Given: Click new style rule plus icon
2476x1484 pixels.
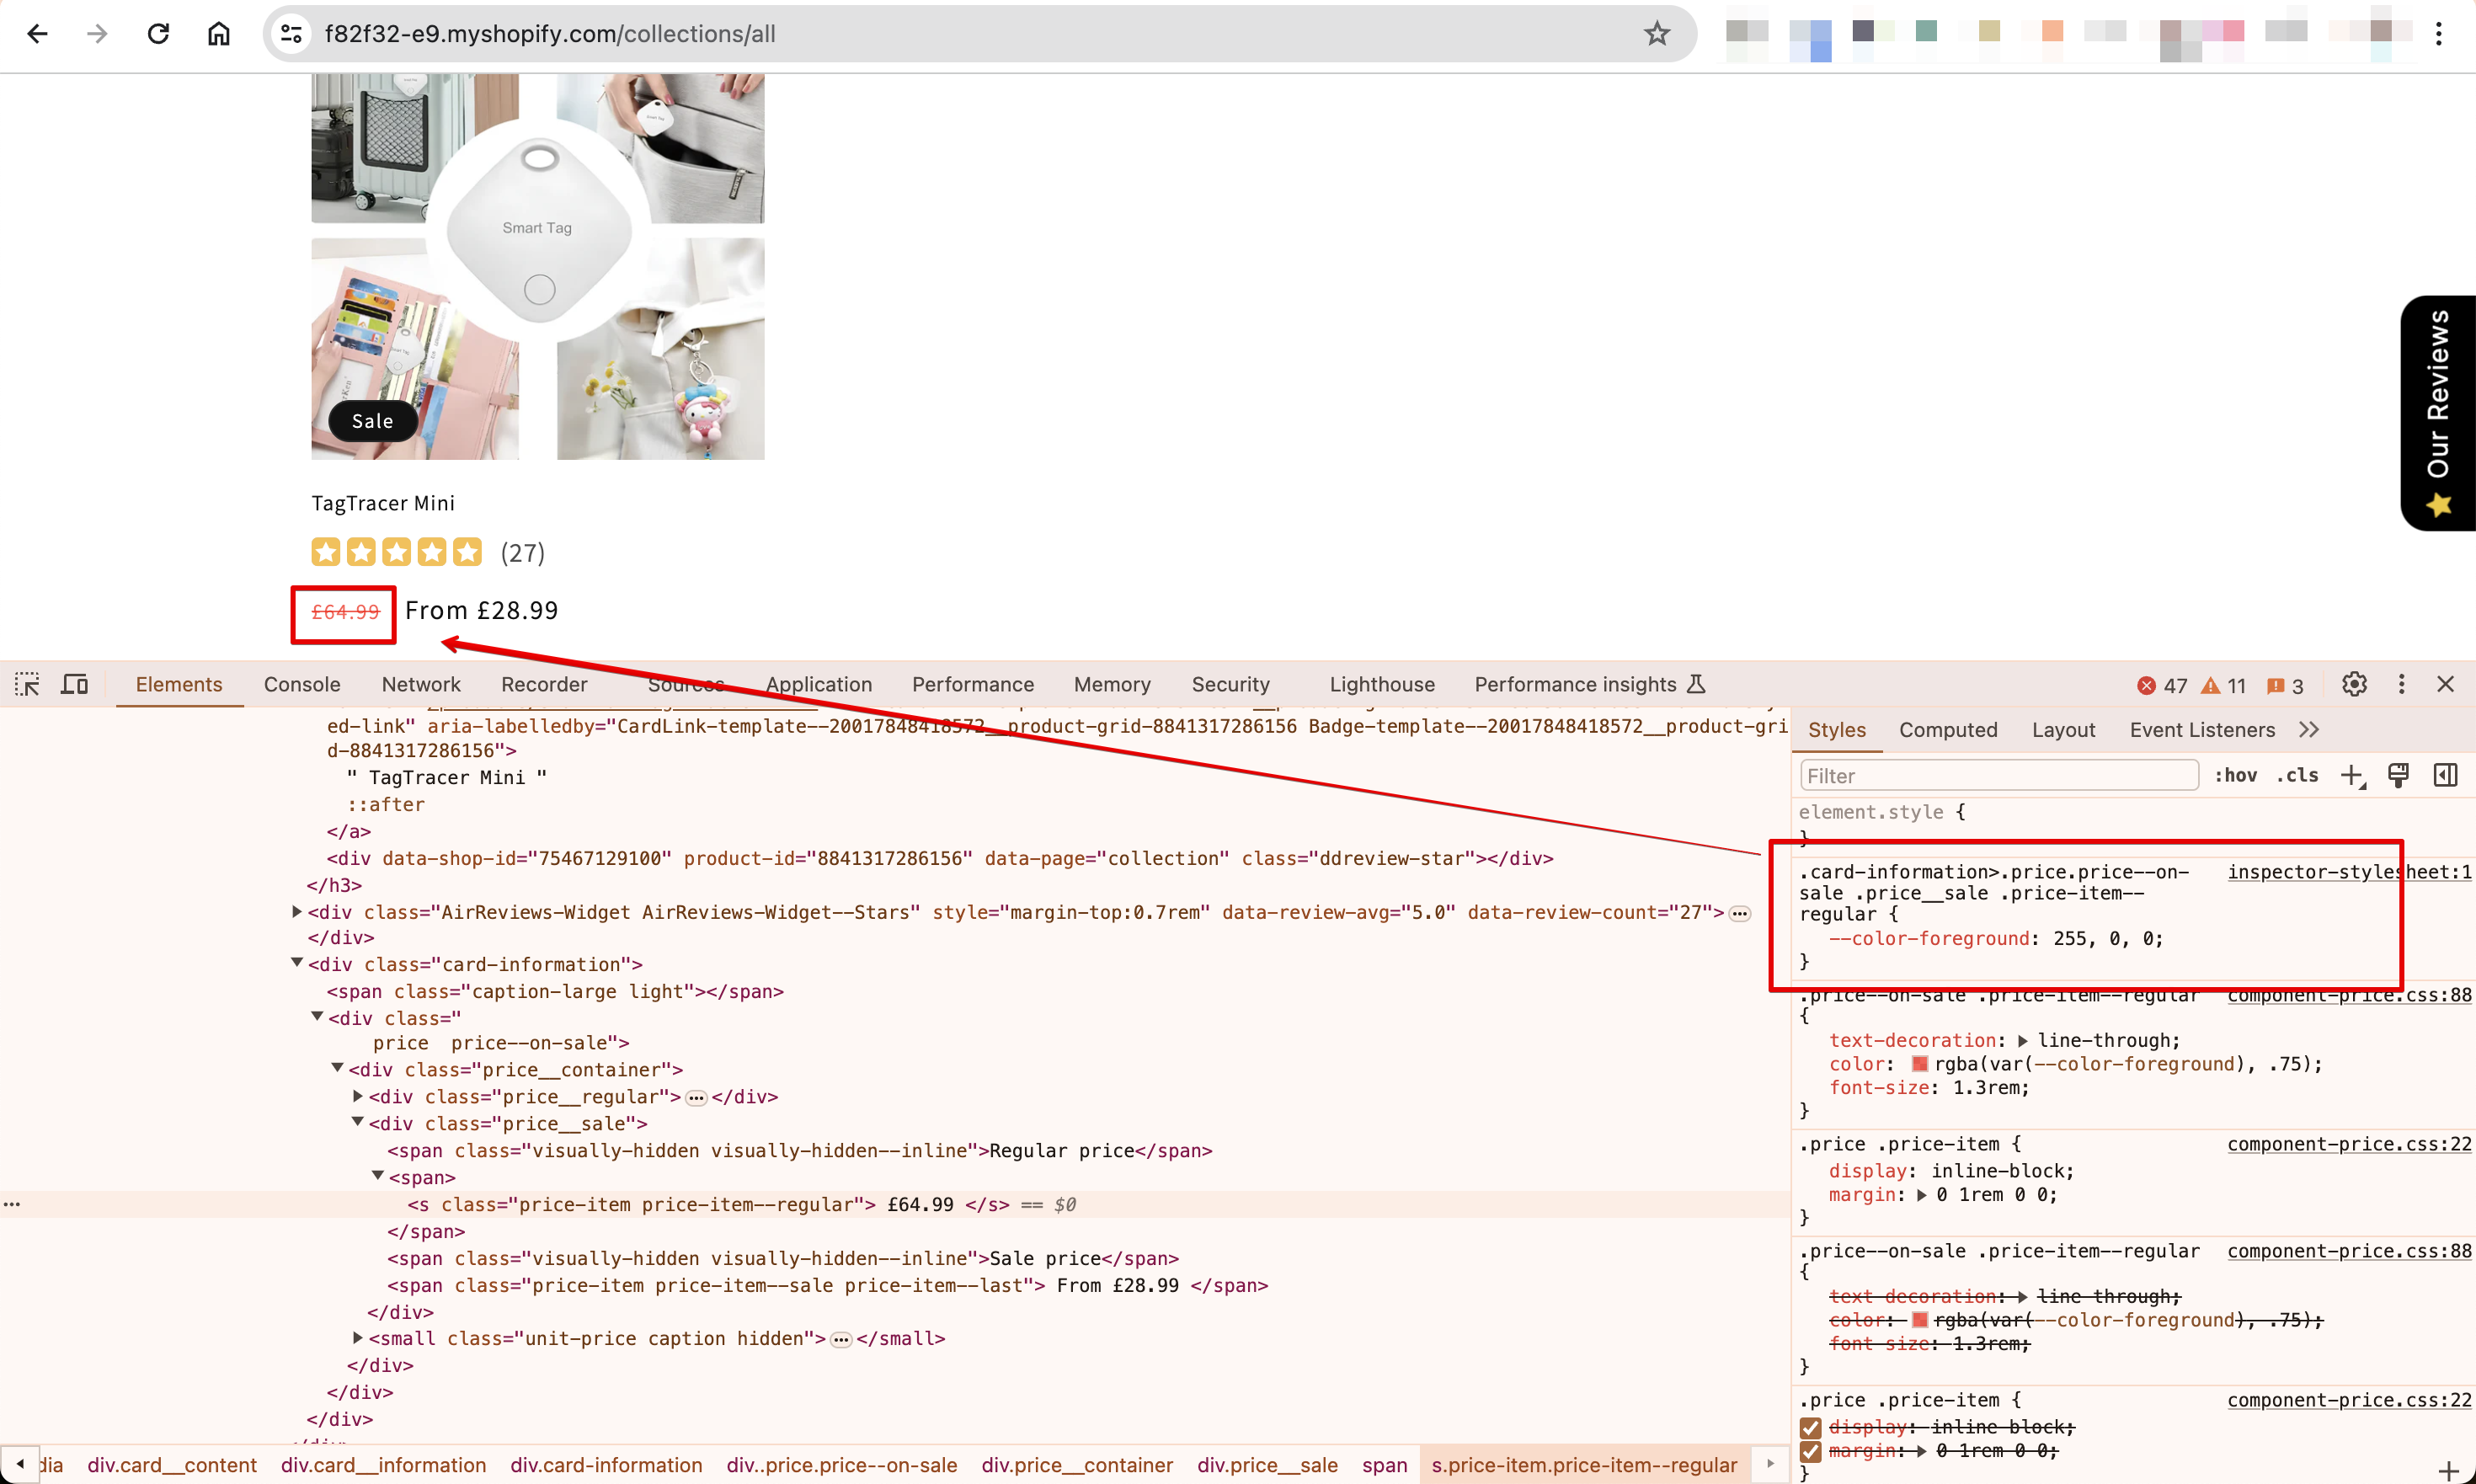Looking at the screenshot, I should [x=2352, y=775].
